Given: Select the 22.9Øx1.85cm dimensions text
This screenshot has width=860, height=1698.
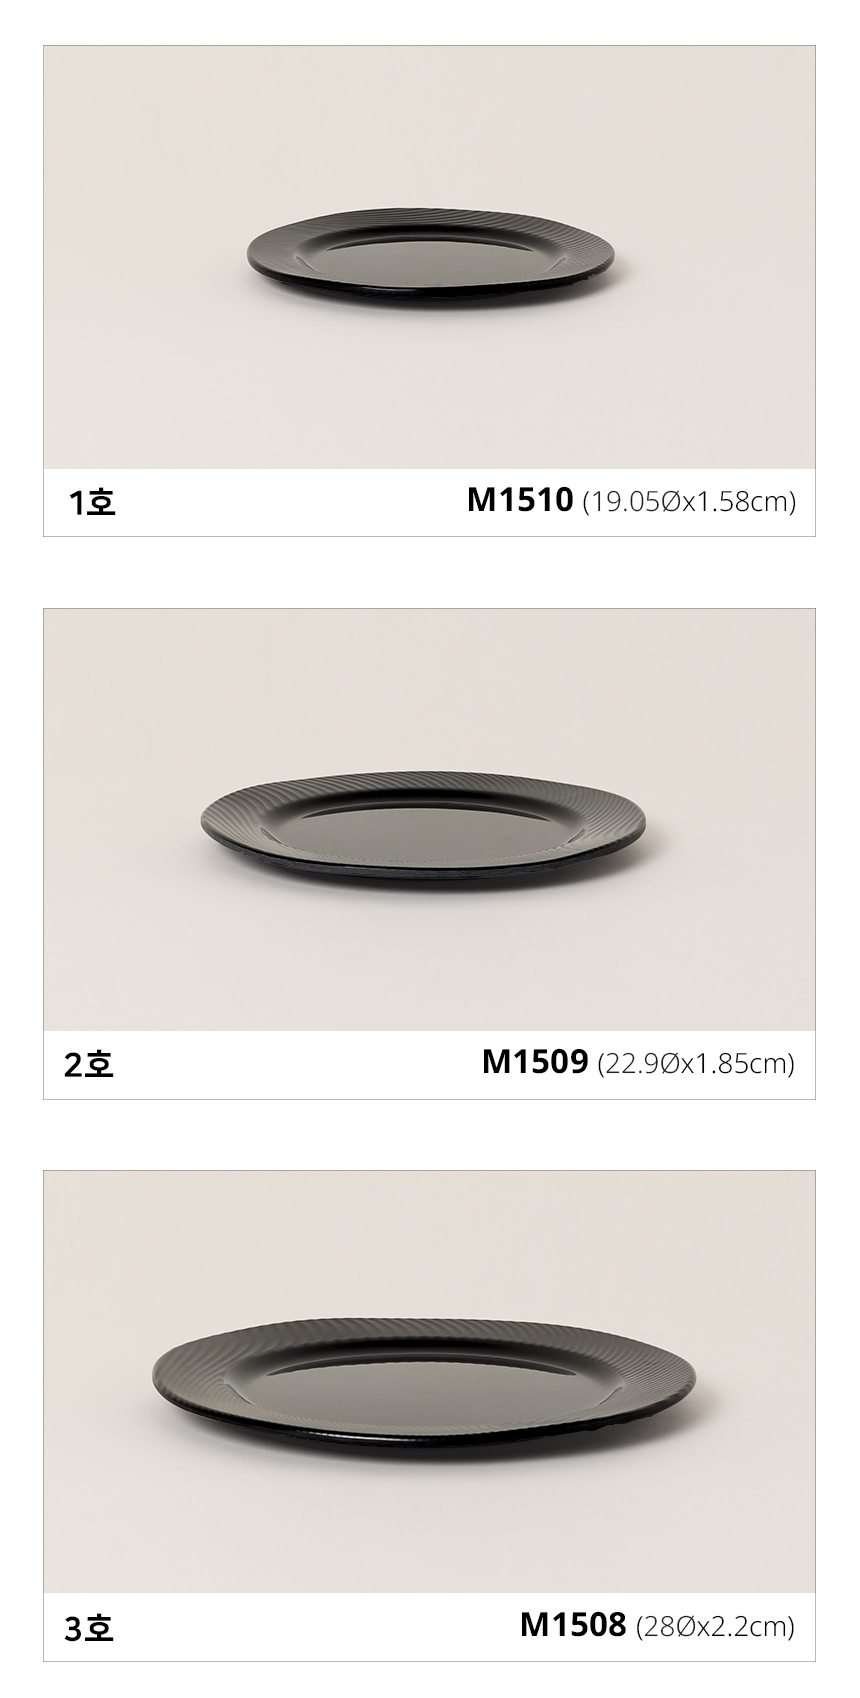Looking at the screenshot, I should 696,1064.
